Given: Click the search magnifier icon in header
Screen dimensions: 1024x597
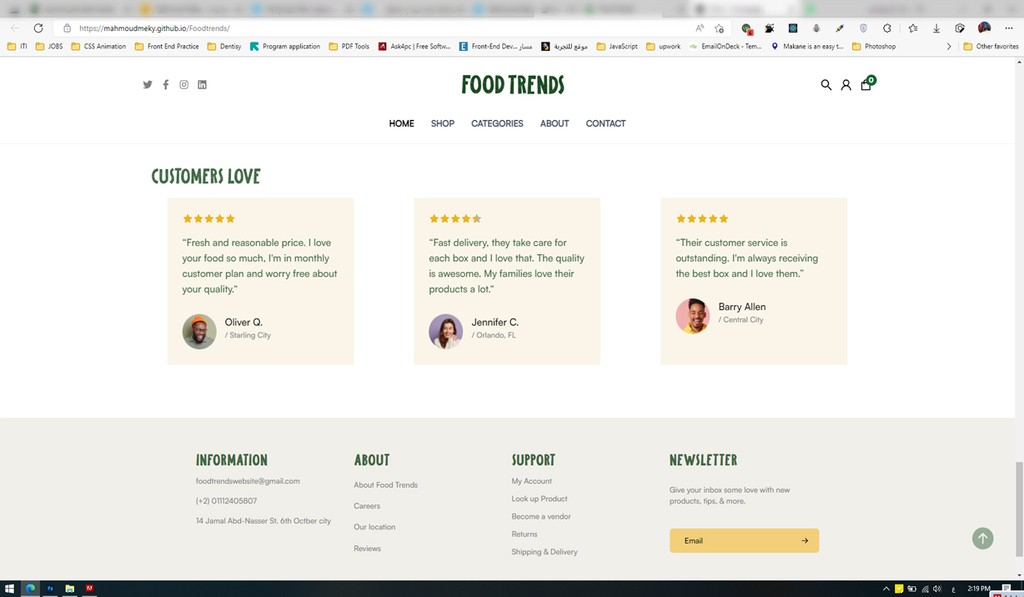Looking at the screenshot, I should click(826, 84).
